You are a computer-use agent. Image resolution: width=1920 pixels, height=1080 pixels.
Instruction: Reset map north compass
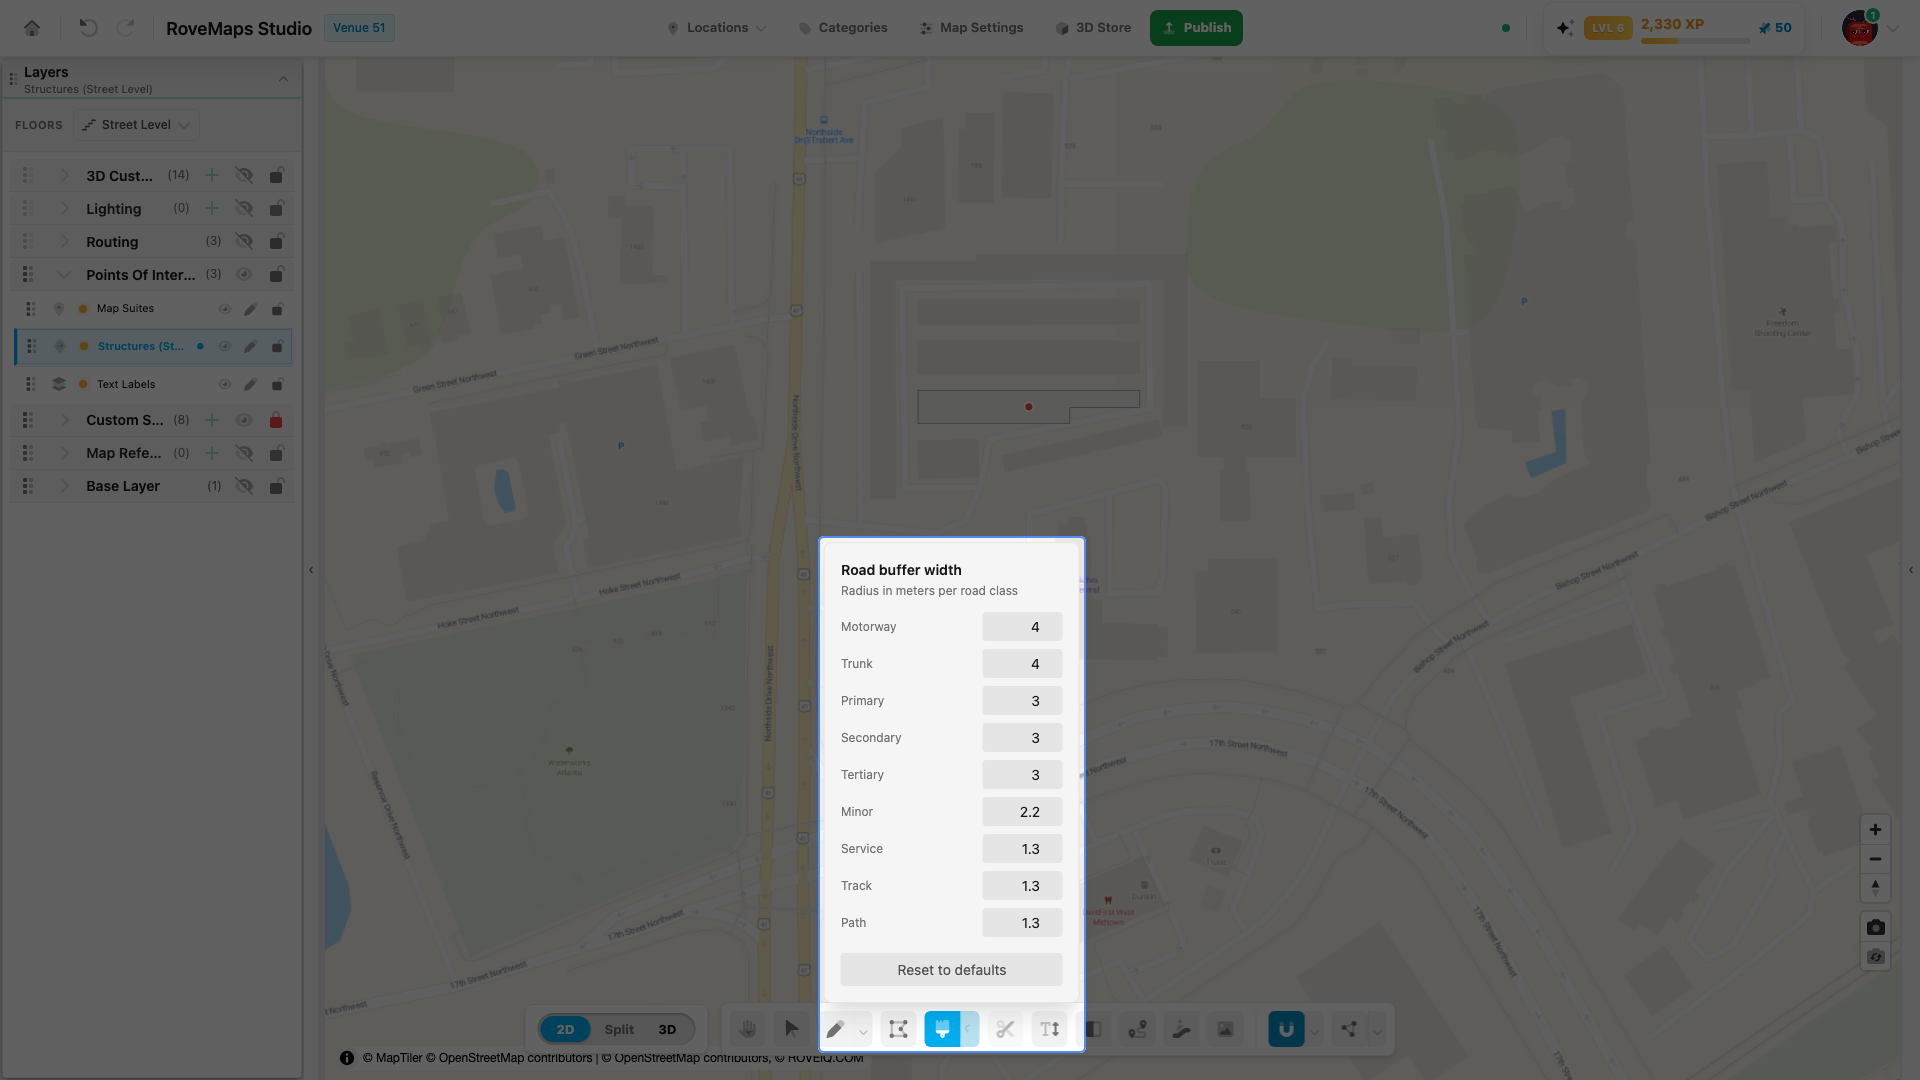(1875, 887)
